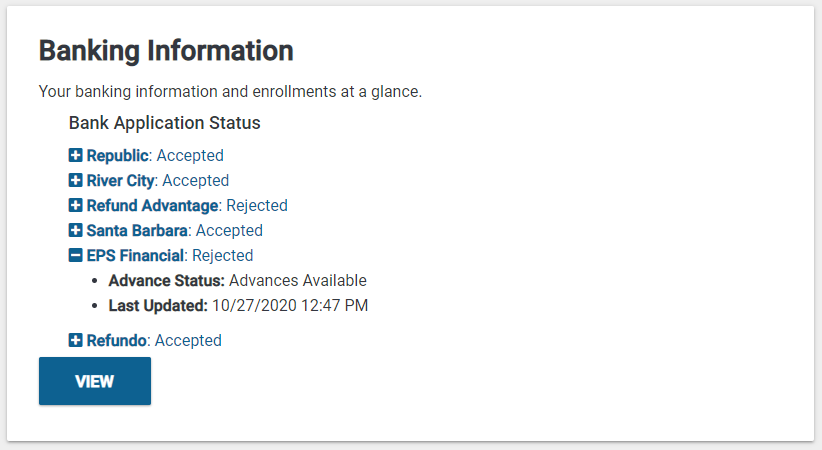Click the Last Updated date text

pyautogui.click(x=290, y=306)
